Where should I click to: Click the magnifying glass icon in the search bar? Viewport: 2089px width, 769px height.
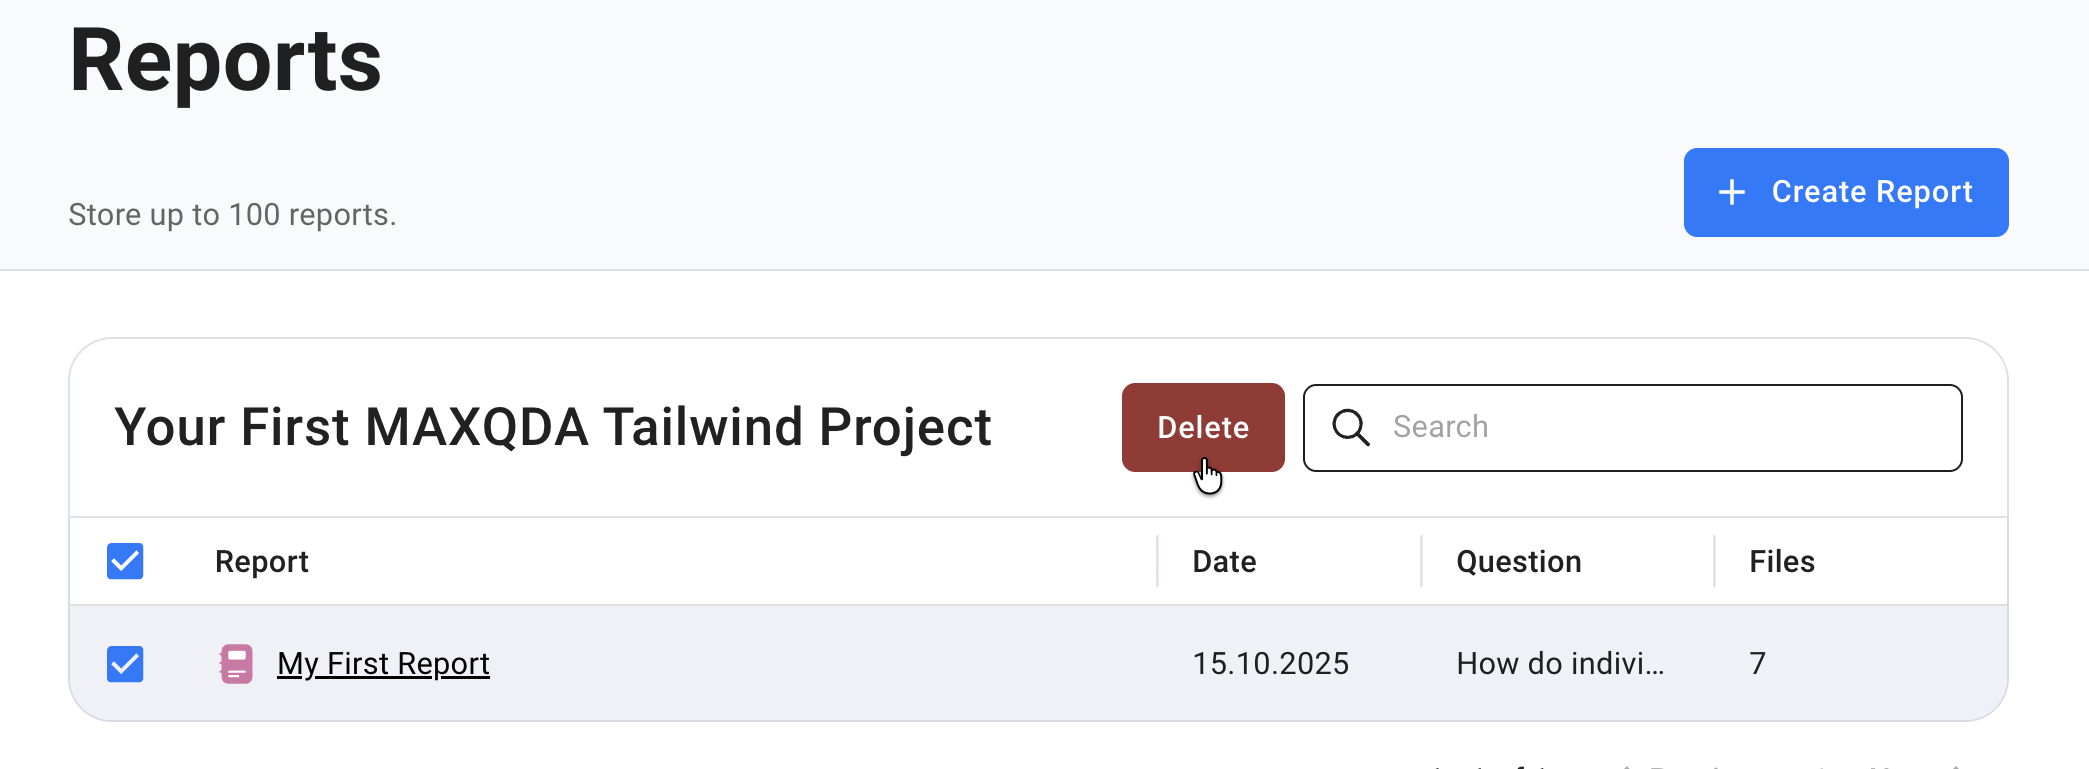(1351, 427)
